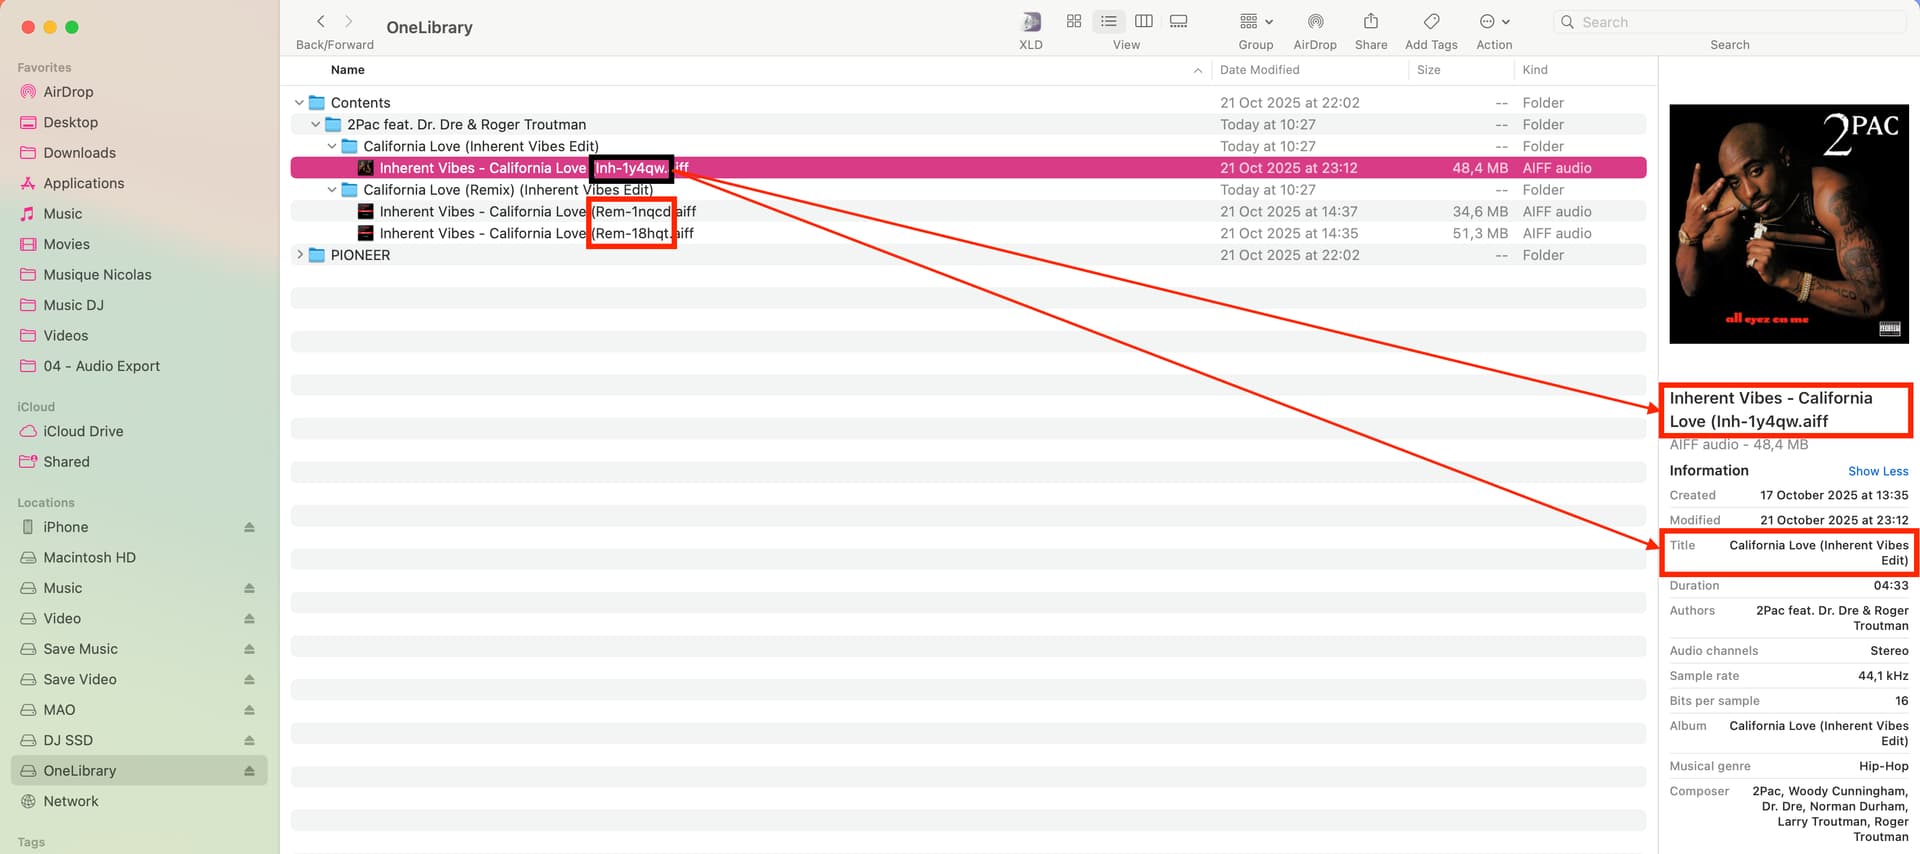Click the 2Pac album artwork preview
This screenshot has height=854, width=1920.
coord(1788,224)
